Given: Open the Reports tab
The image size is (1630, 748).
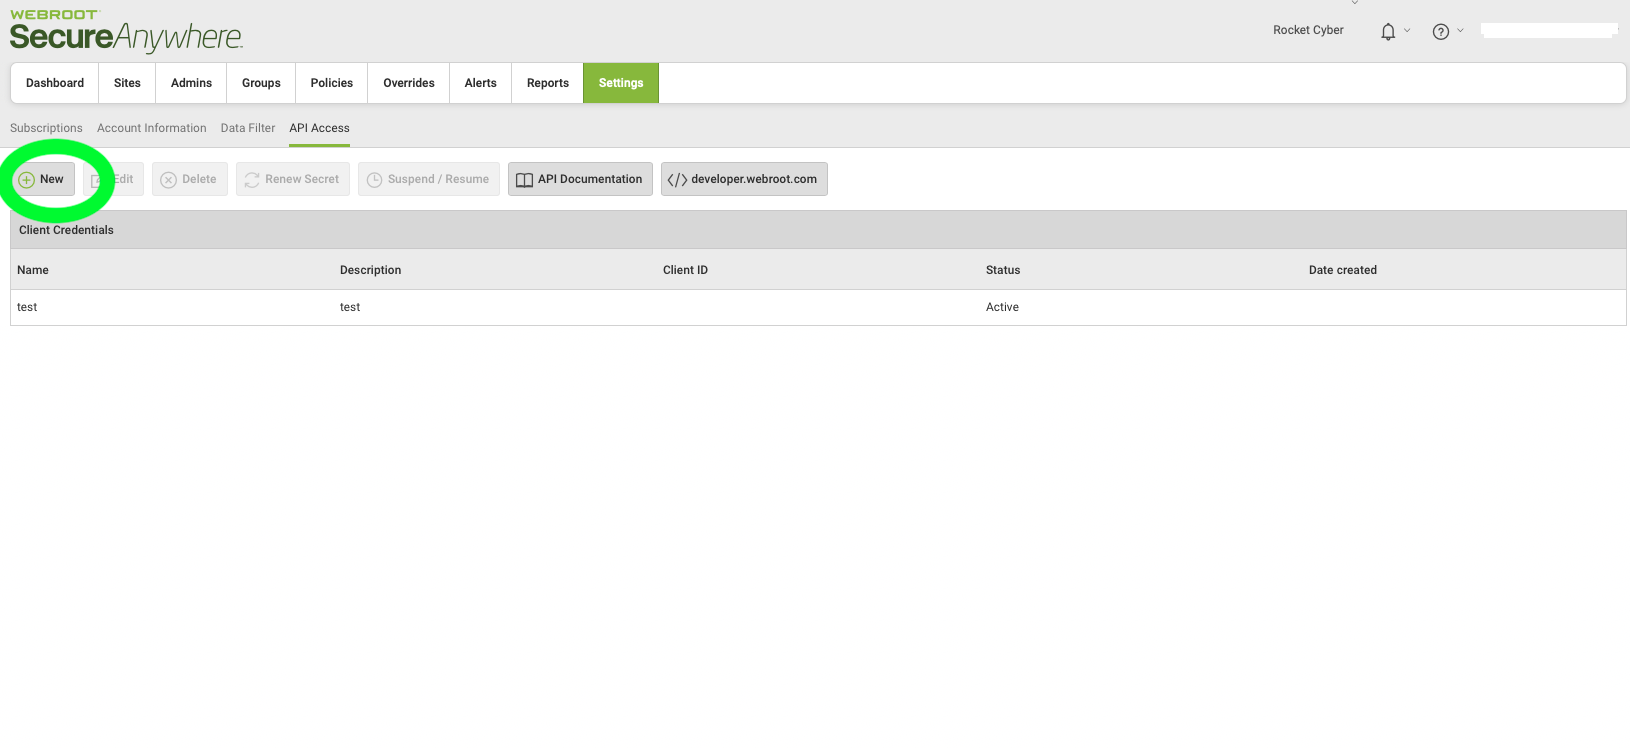Looking at the screenshot, I should click(x=548, y=83).
